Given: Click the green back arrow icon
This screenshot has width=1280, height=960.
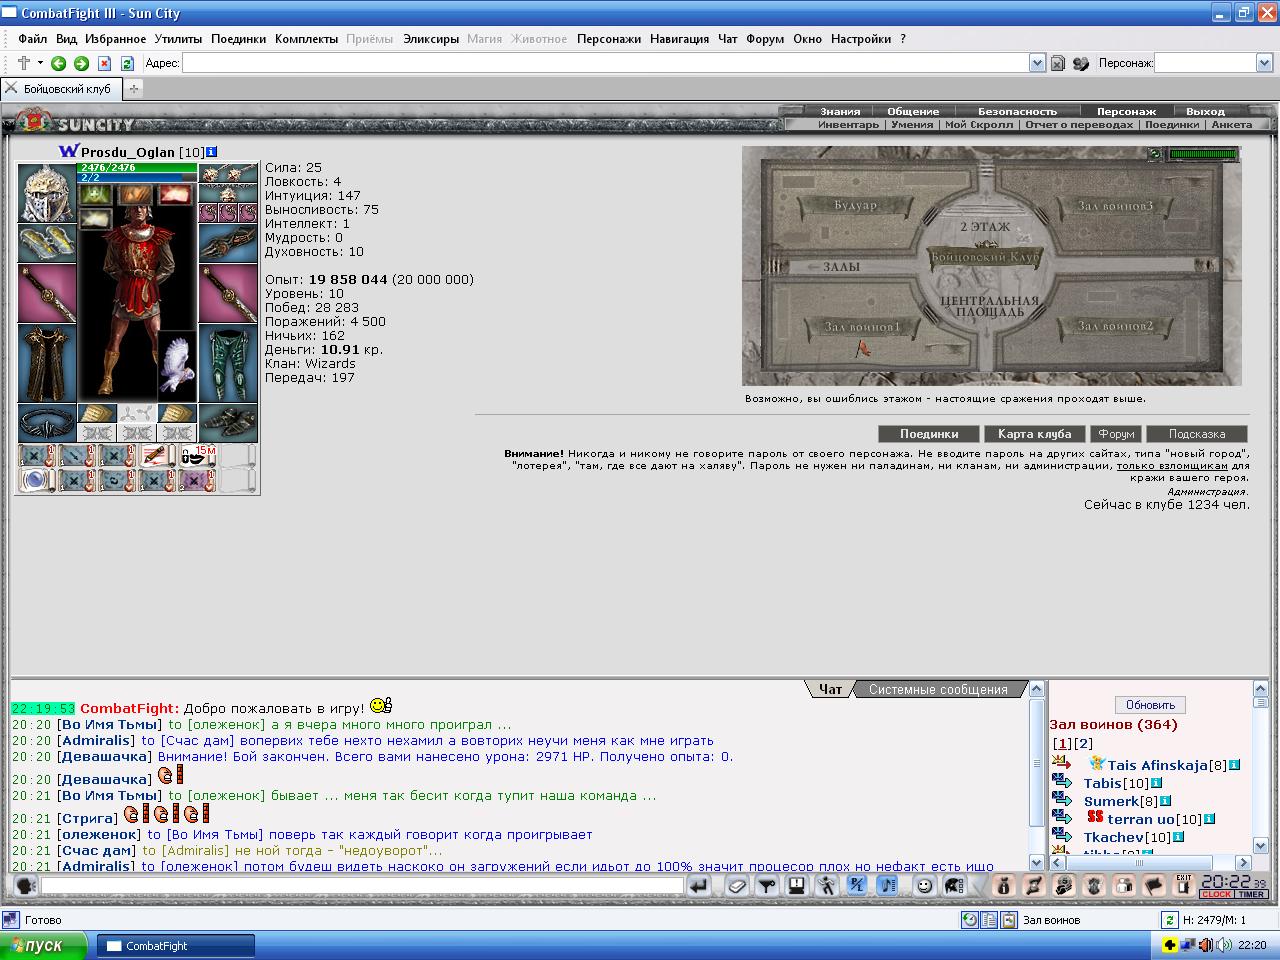Looking at the screenshot, I should point(58,63).
